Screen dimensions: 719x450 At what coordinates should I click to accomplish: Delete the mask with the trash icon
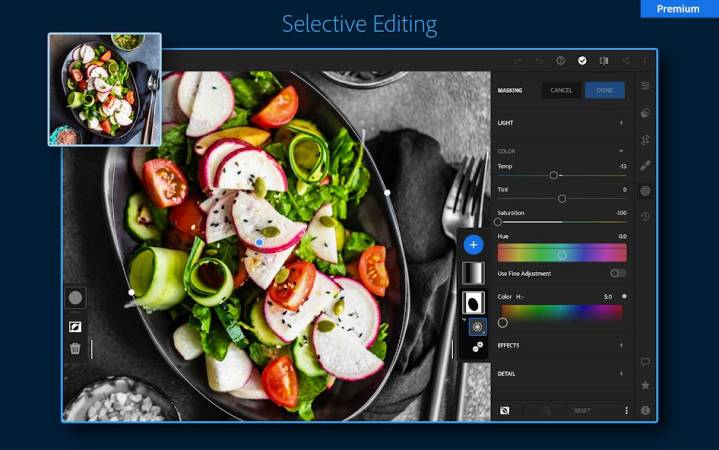(75, 349)
